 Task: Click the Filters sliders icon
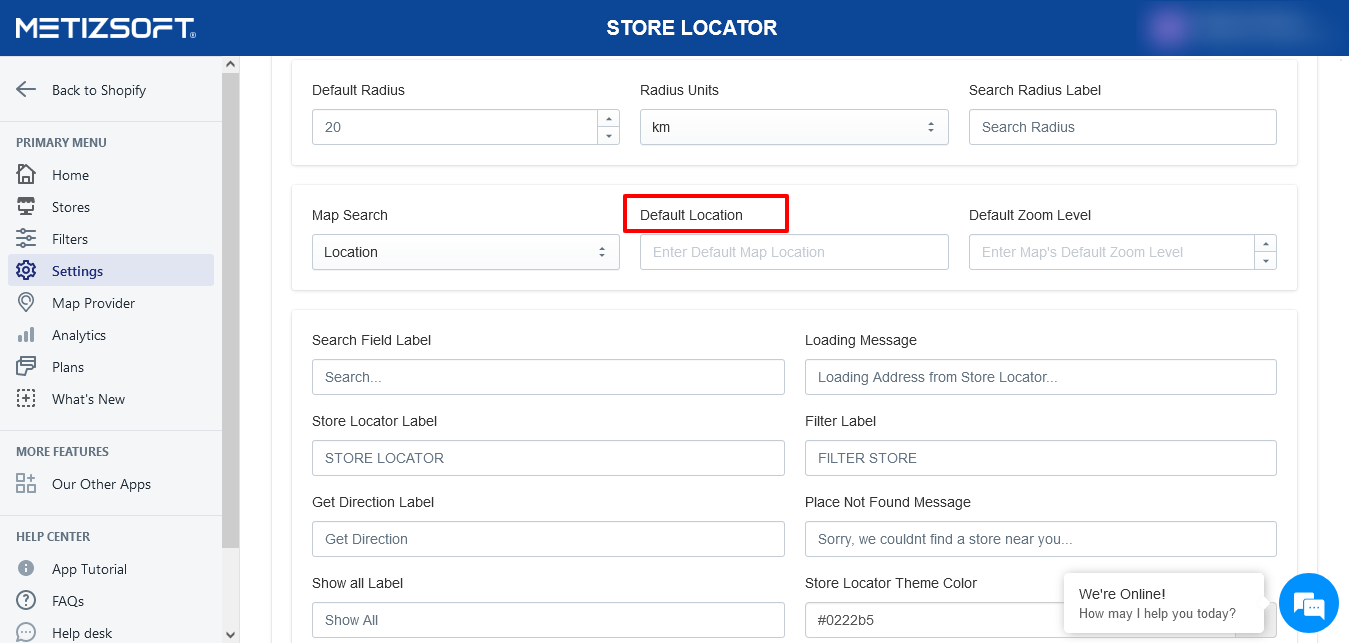point(26,239)
